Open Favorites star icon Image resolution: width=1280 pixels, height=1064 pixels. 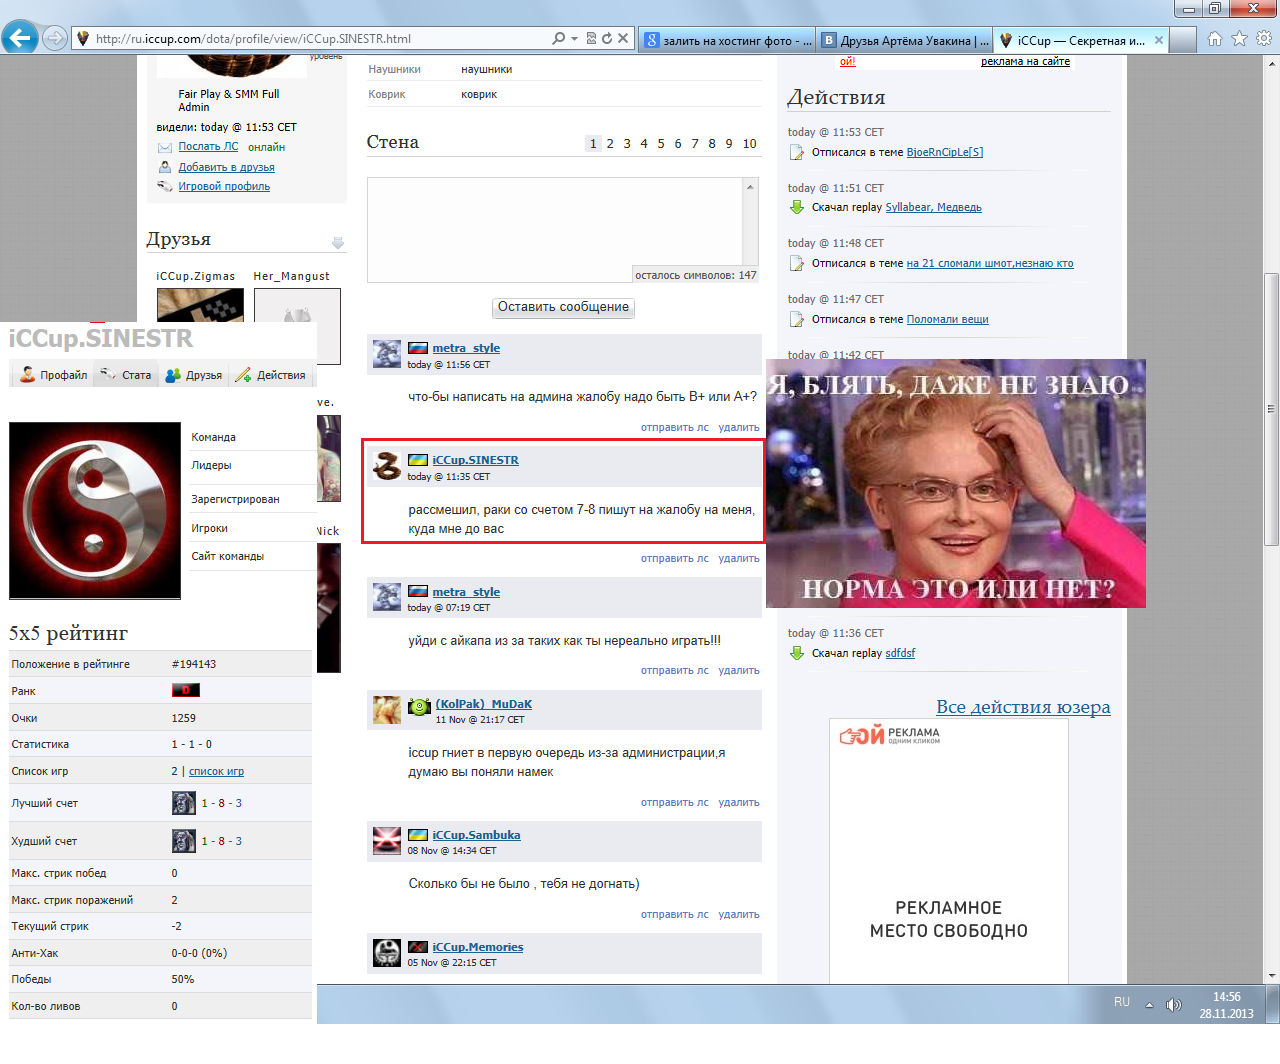pos(1239,38)
